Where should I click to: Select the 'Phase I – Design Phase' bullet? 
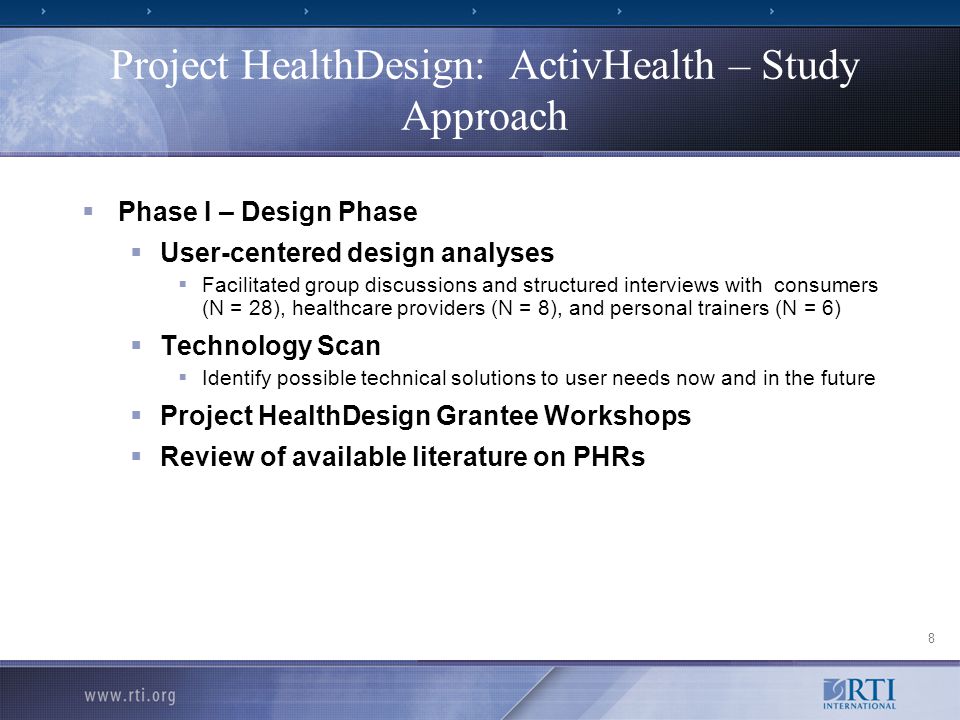[268, 212]
